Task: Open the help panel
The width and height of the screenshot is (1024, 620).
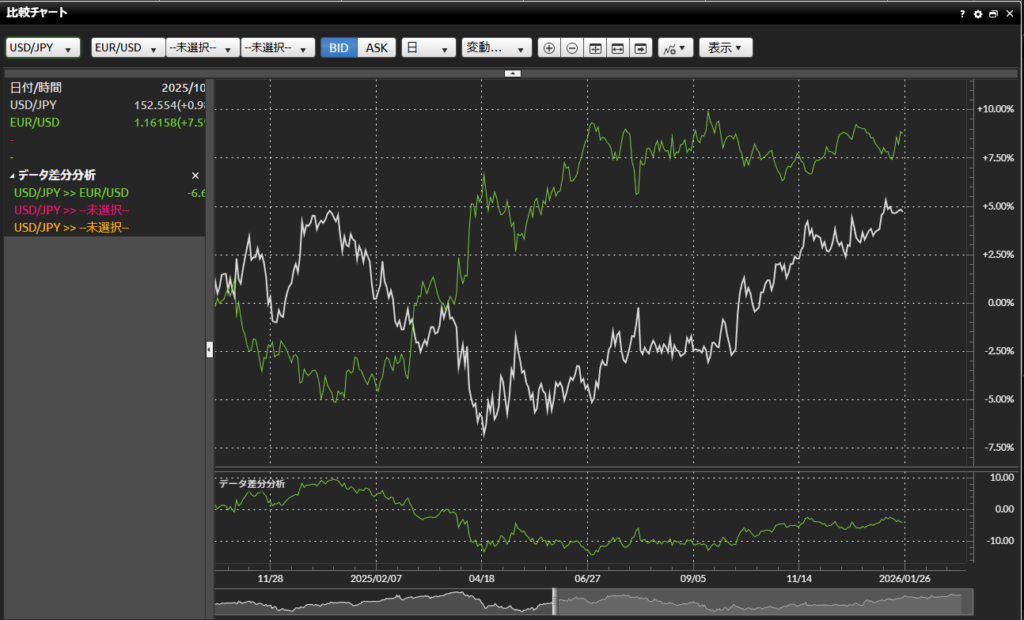Action: click(x=961, y=13)
